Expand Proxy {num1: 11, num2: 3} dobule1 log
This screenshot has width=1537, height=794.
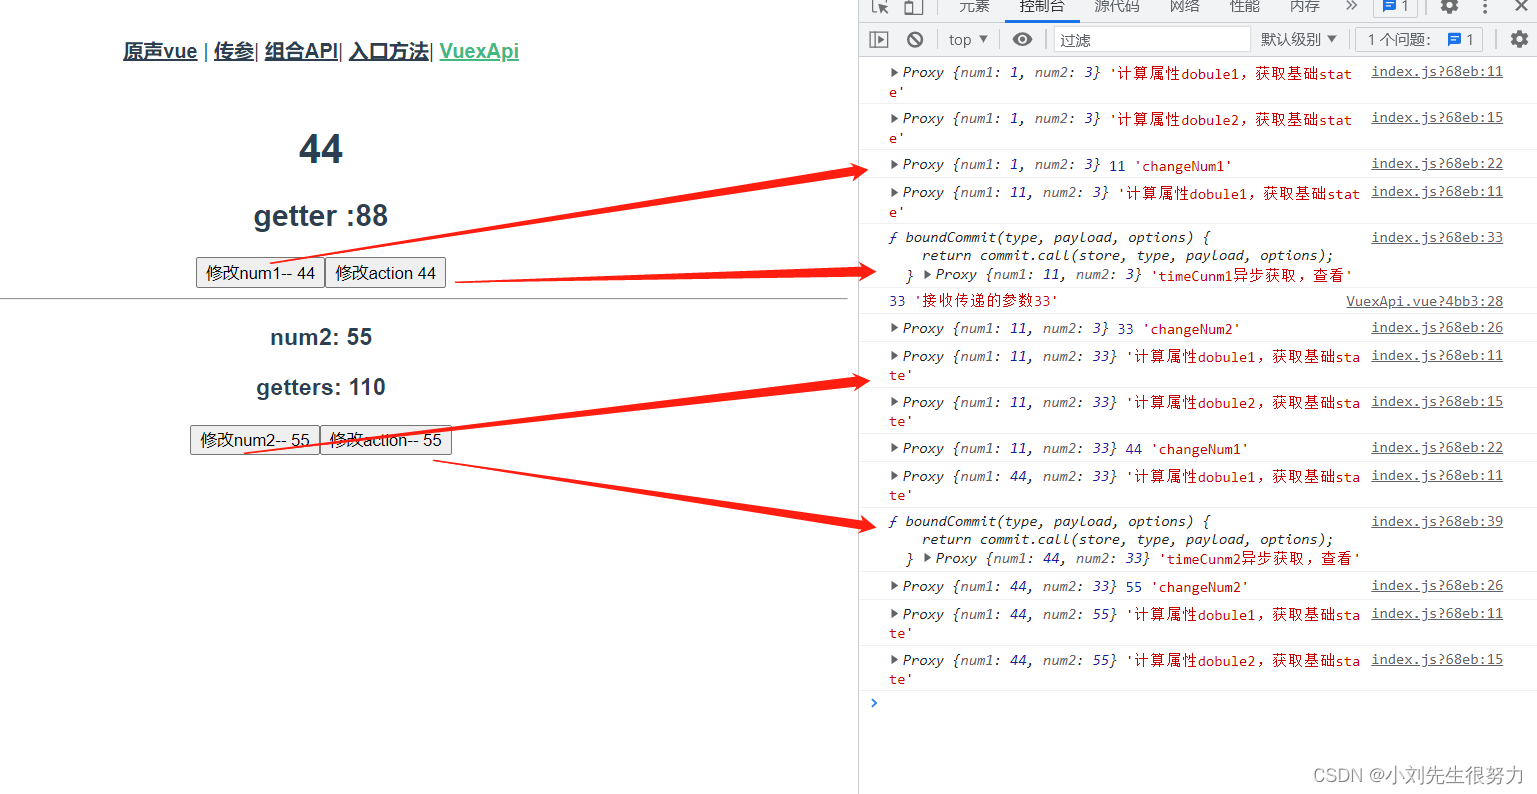point(894,192)
